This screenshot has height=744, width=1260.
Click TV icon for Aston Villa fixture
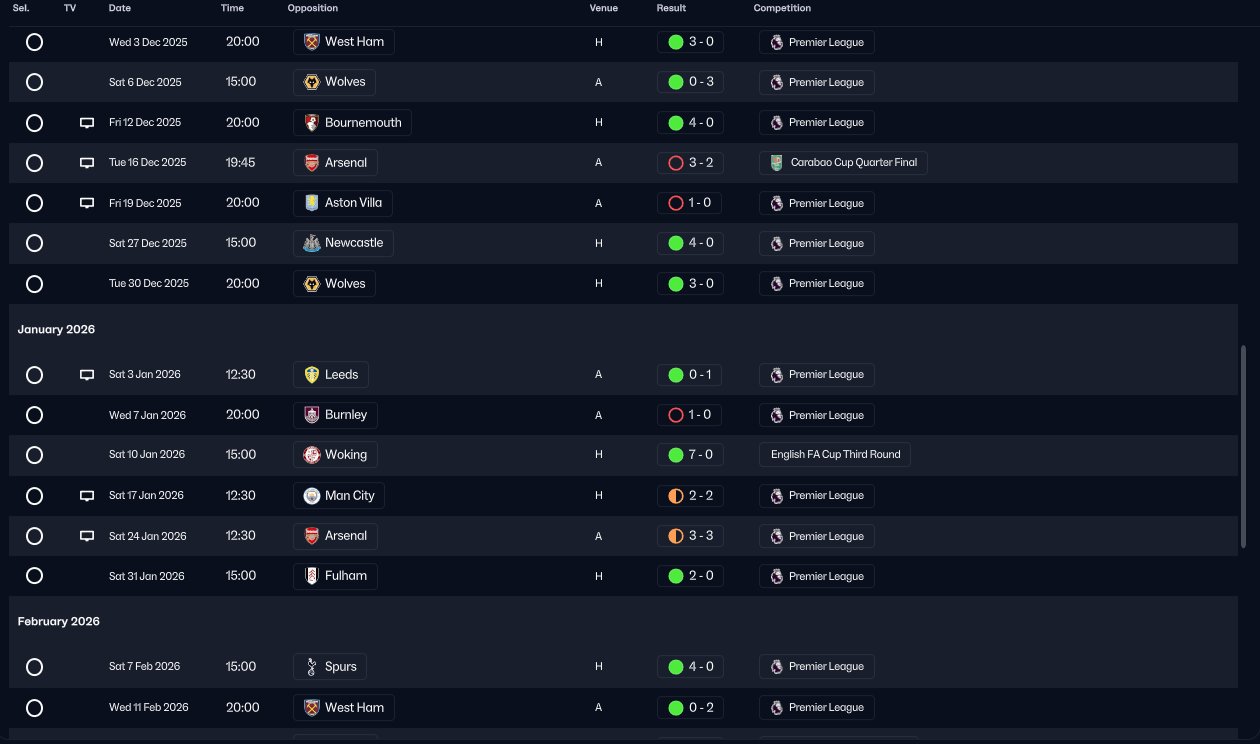point(87,203)
